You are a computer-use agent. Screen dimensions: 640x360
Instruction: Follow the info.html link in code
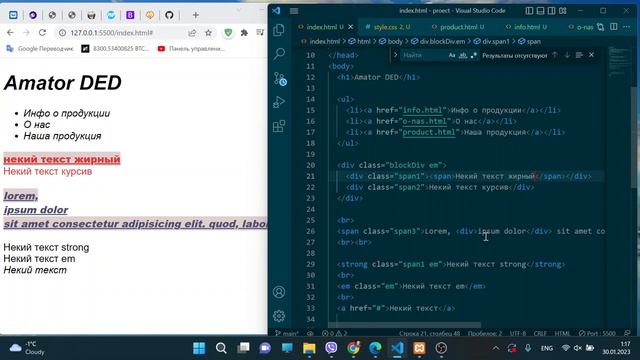point(422,110)
